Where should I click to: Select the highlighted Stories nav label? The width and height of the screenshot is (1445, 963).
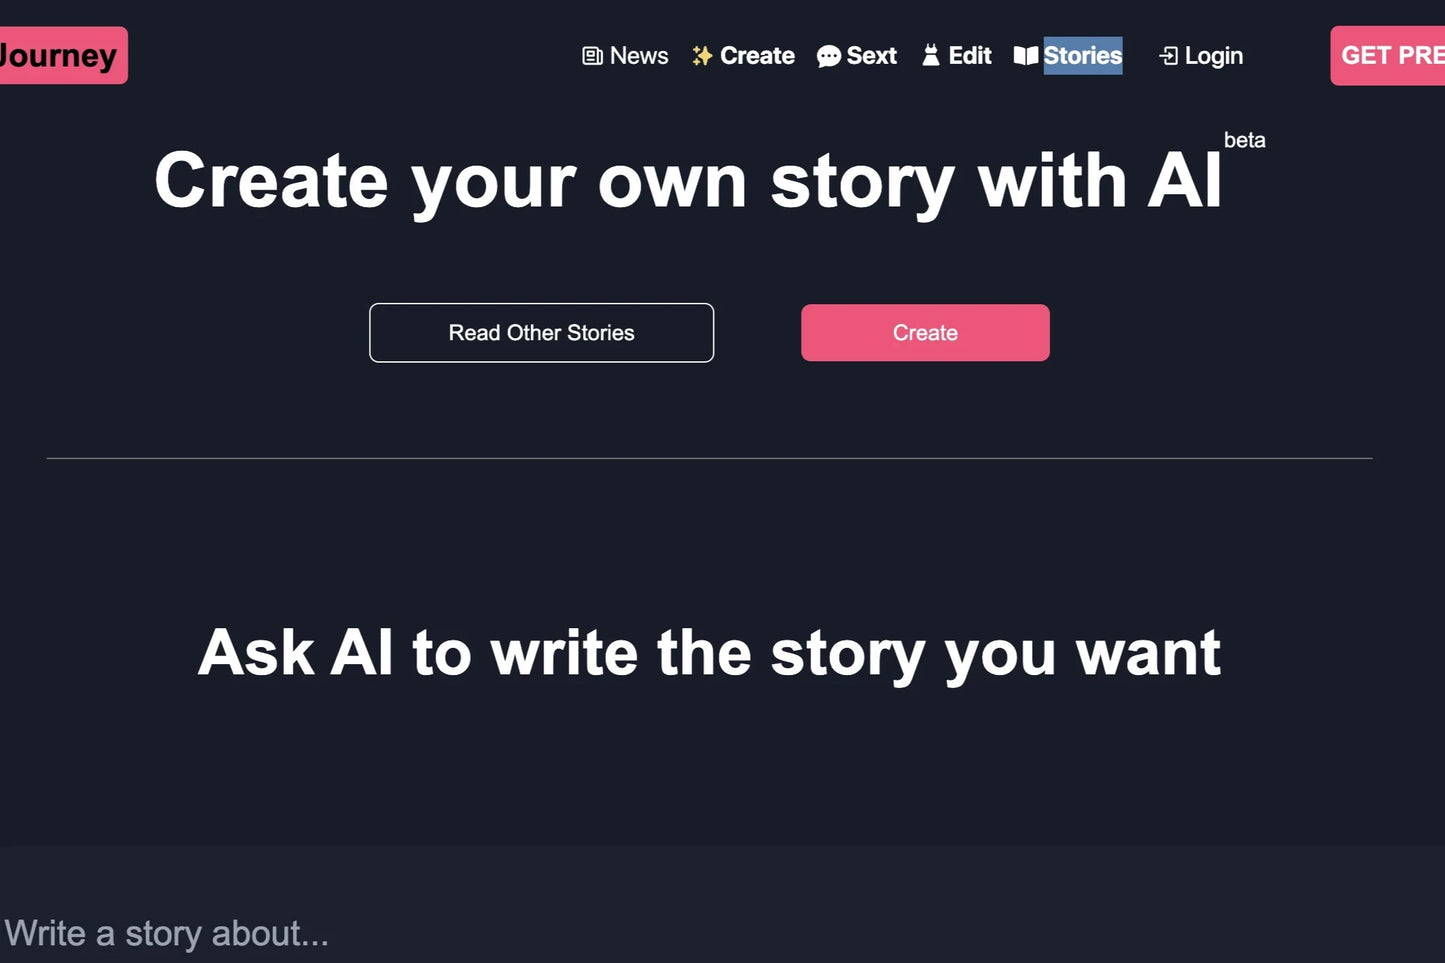(1083, 56)
